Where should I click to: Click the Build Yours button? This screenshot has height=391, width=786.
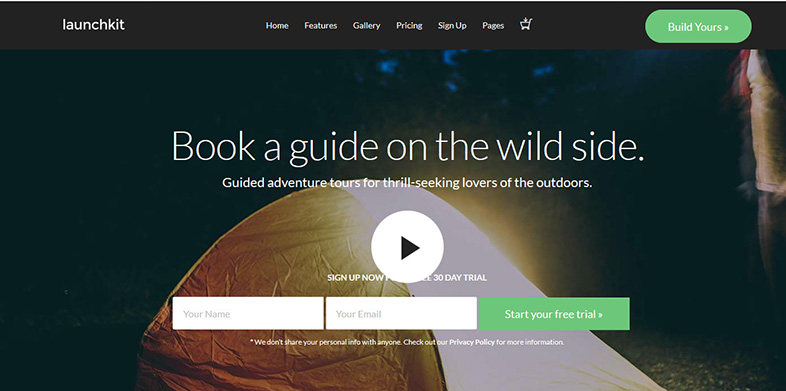[x=698, y=27]
